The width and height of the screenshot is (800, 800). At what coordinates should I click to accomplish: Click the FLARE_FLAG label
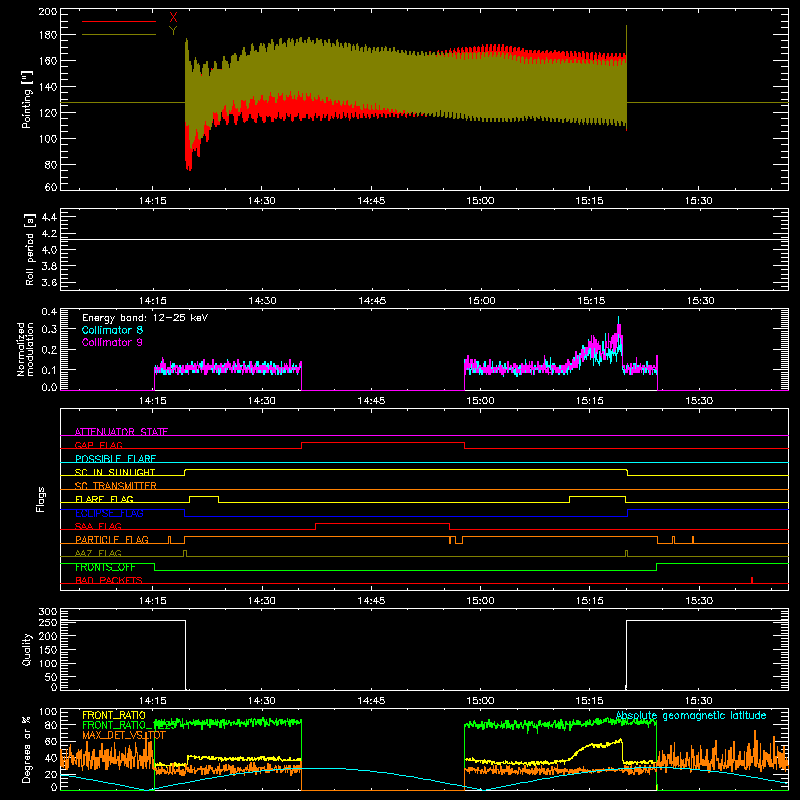click(x=104, y=499)
